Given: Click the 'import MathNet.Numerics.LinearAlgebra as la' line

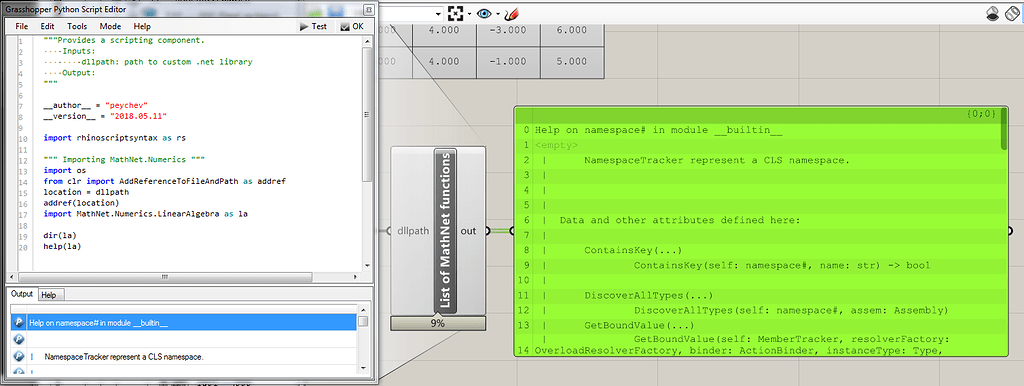Looking at the screenshot, I should [146, 214].
